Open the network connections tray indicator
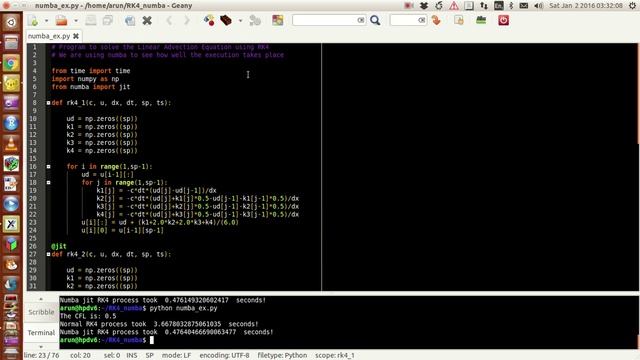Image resolution: width=640 pixels, height=360 pixels. click(x=484, y=6)
